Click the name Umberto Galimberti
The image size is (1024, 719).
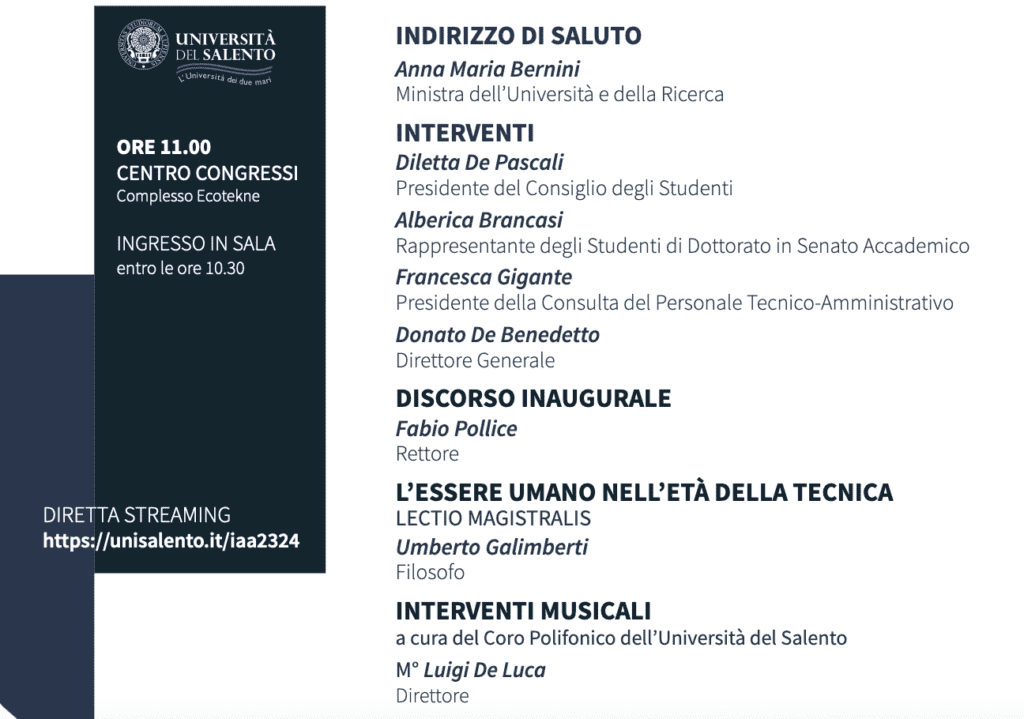(491, 547)
